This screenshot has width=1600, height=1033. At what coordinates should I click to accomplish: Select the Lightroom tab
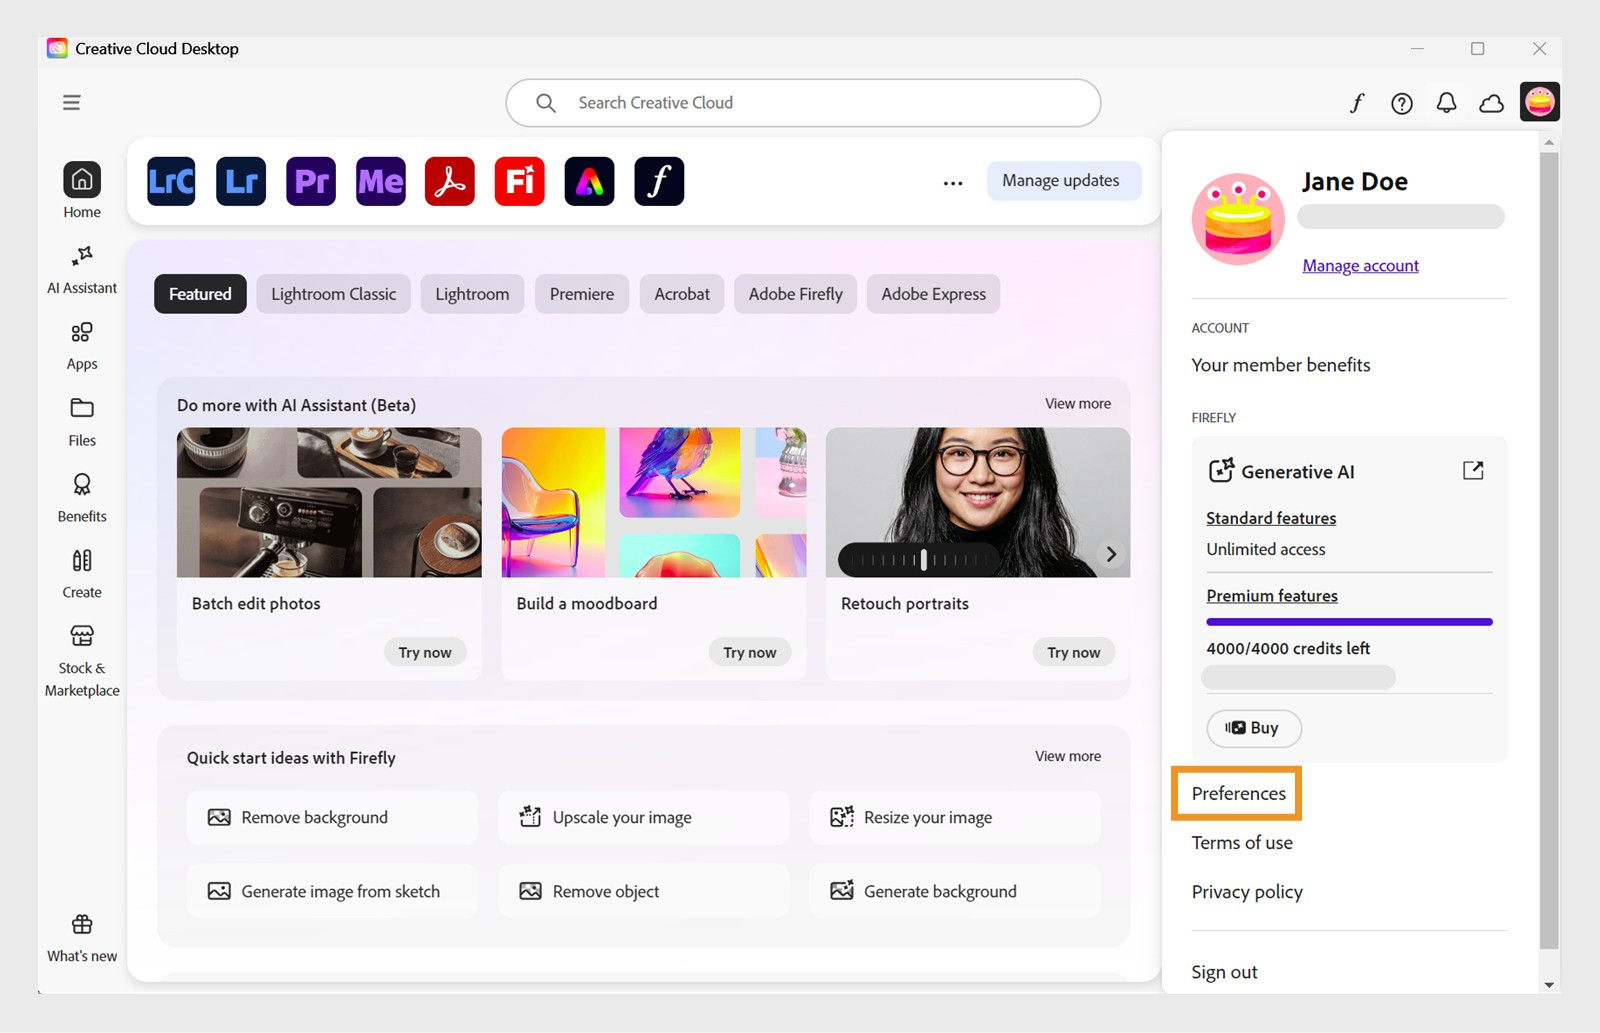pyautogui.click(x=472, y=294)
